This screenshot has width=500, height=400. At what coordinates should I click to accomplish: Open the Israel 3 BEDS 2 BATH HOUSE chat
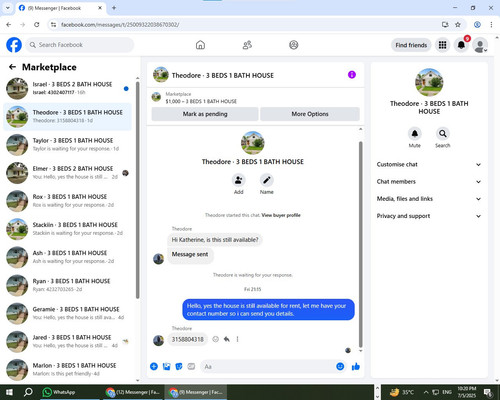(x=67, y=88)
